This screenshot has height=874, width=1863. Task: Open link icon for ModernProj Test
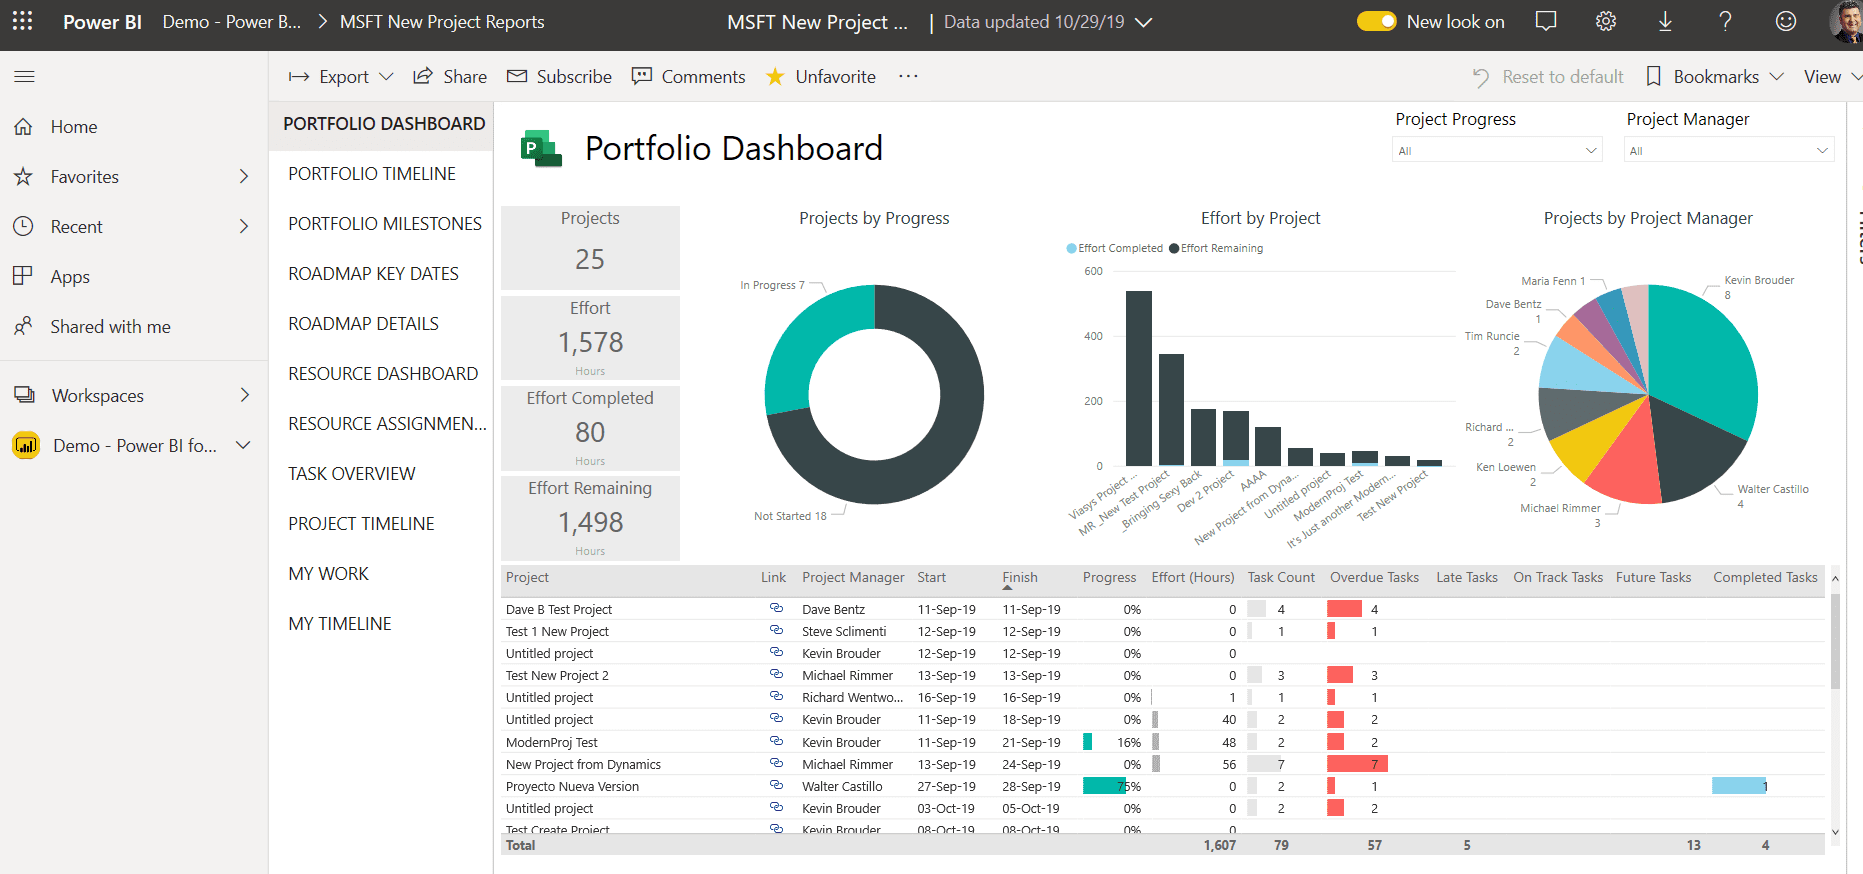click(x=776, y=741)
